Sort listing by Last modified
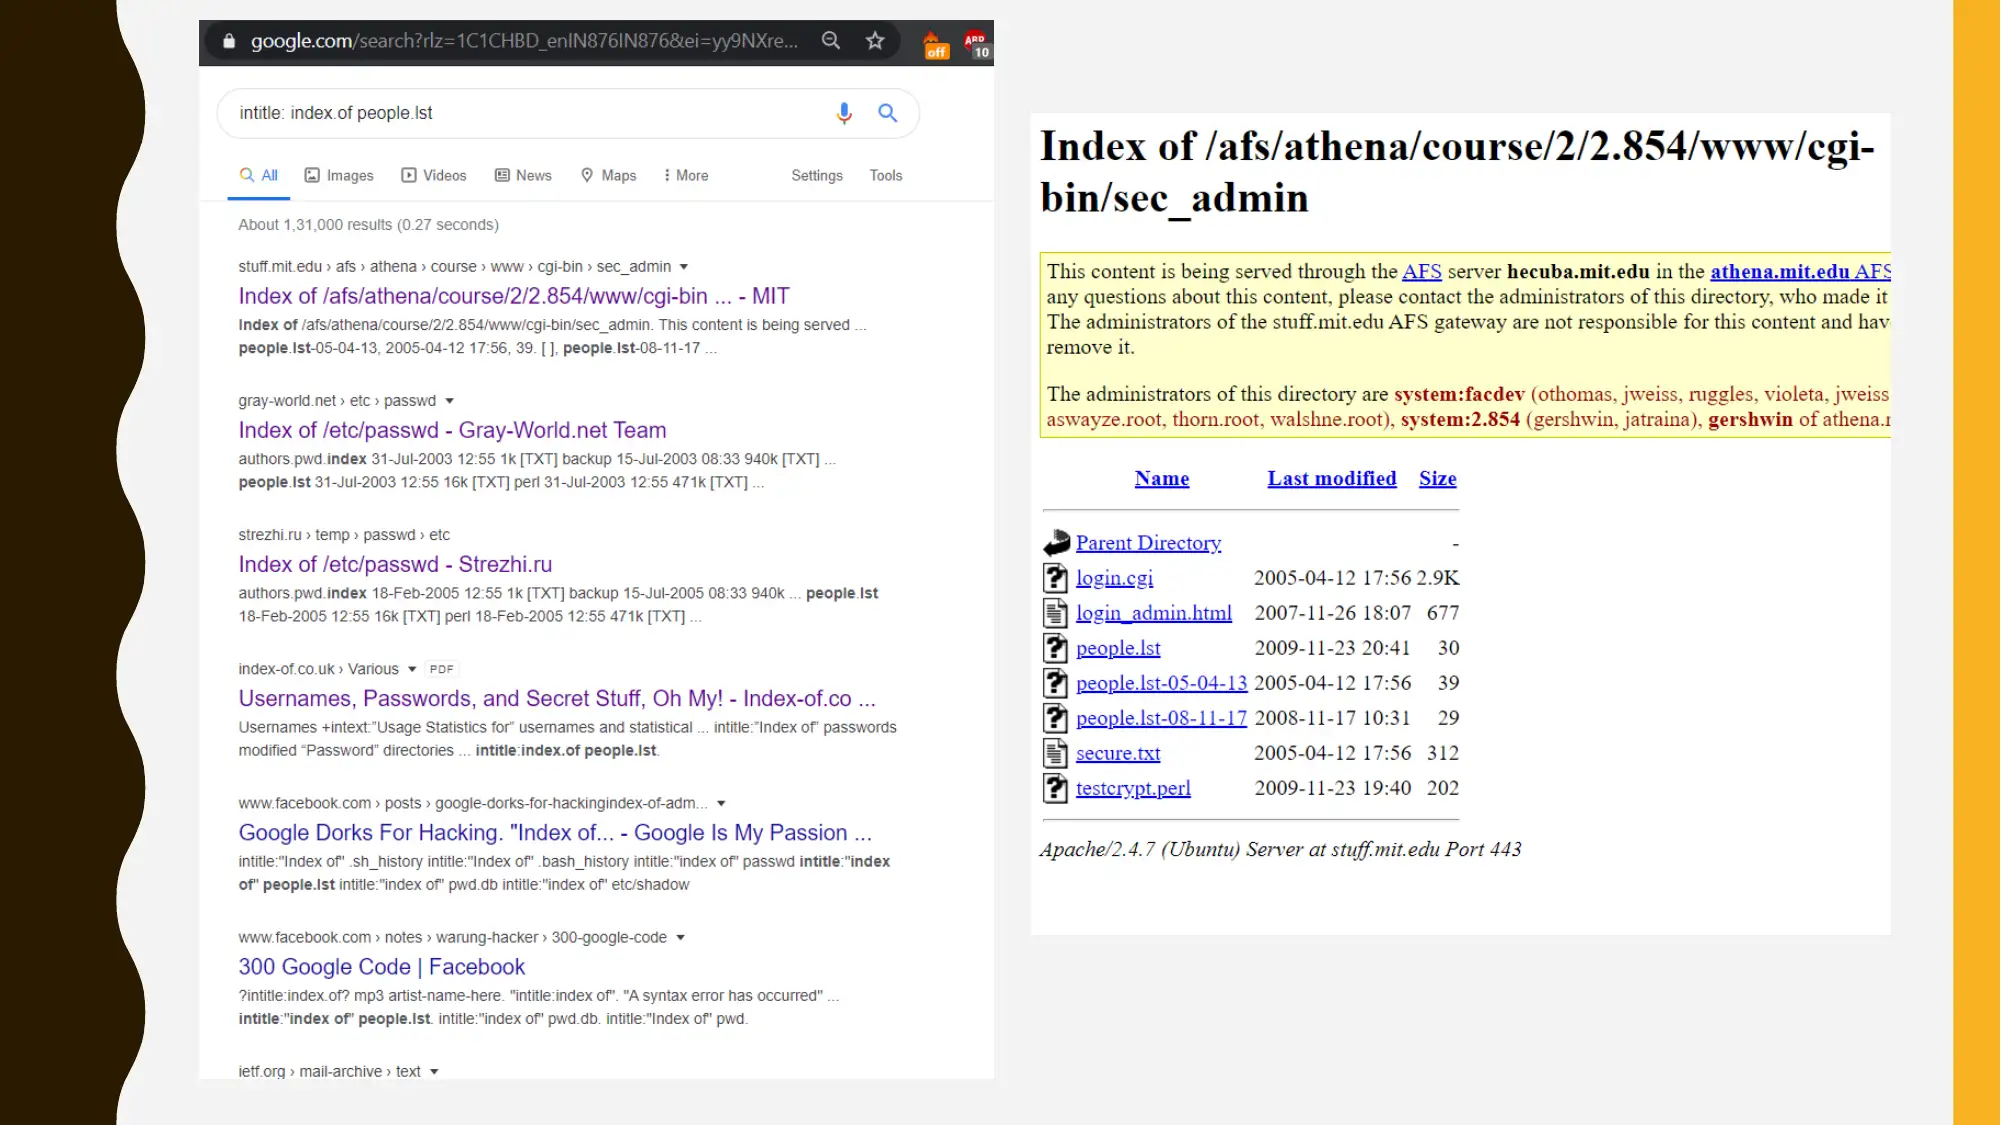 click(x=1332, y=478)
